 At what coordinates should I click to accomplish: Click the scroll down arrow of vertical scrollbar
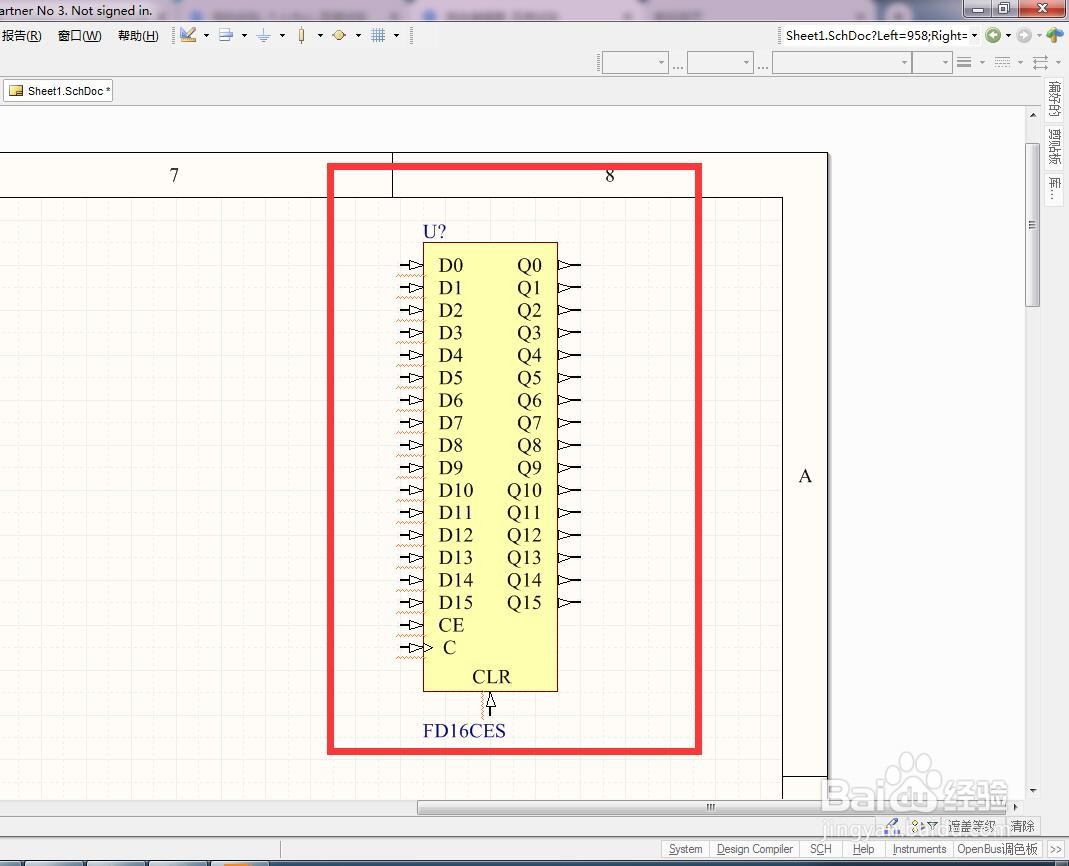coord(1033,790)
